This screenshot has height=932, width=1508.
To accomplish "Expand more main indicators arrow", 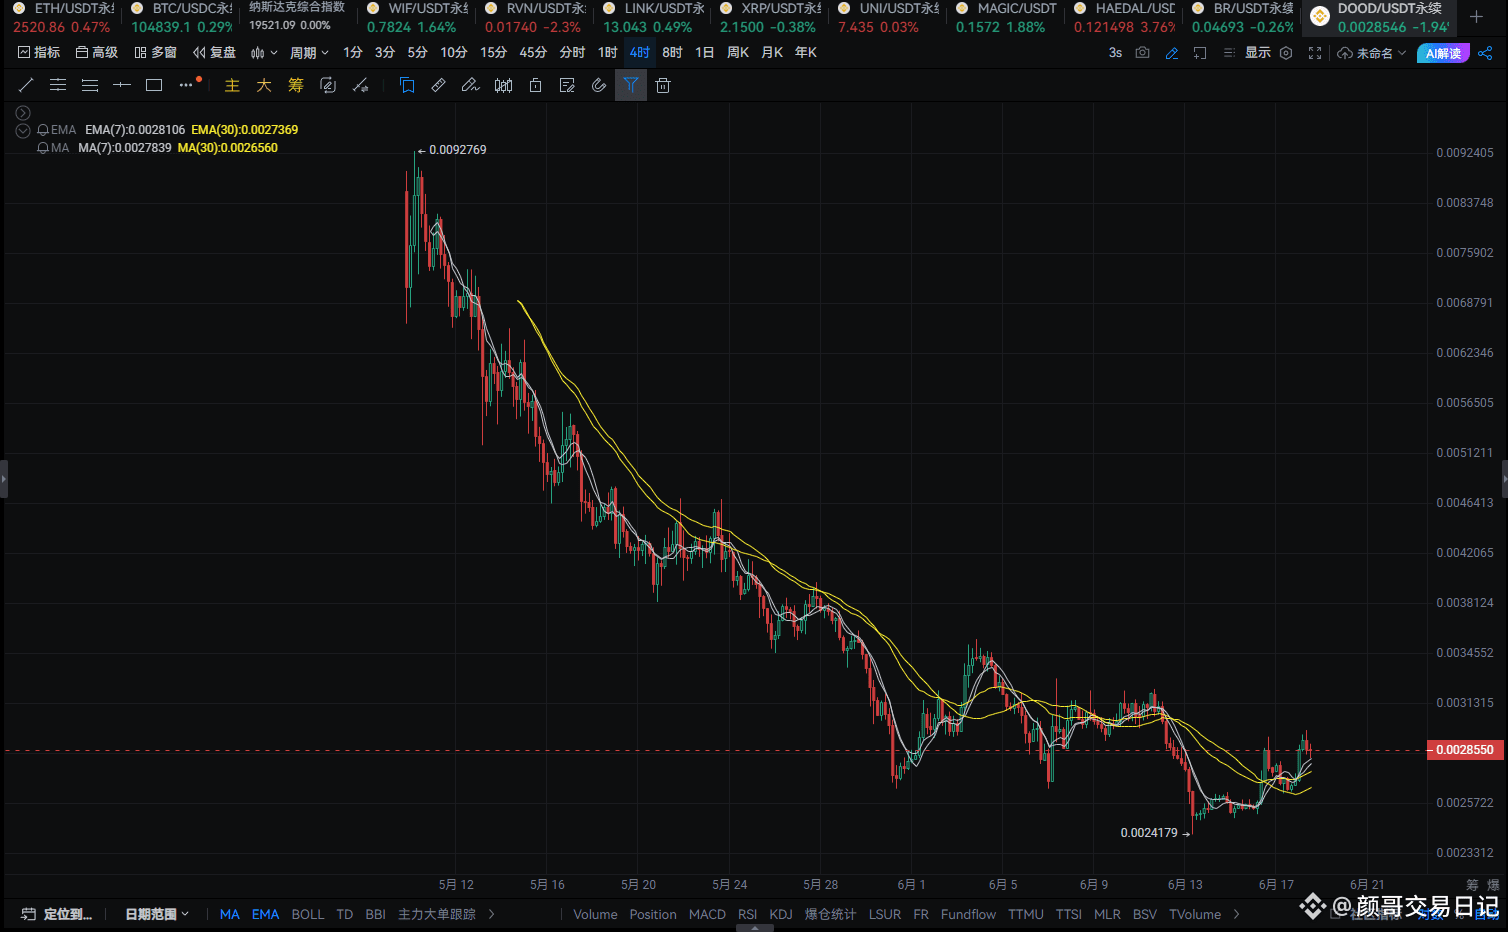I will point(492,914).
